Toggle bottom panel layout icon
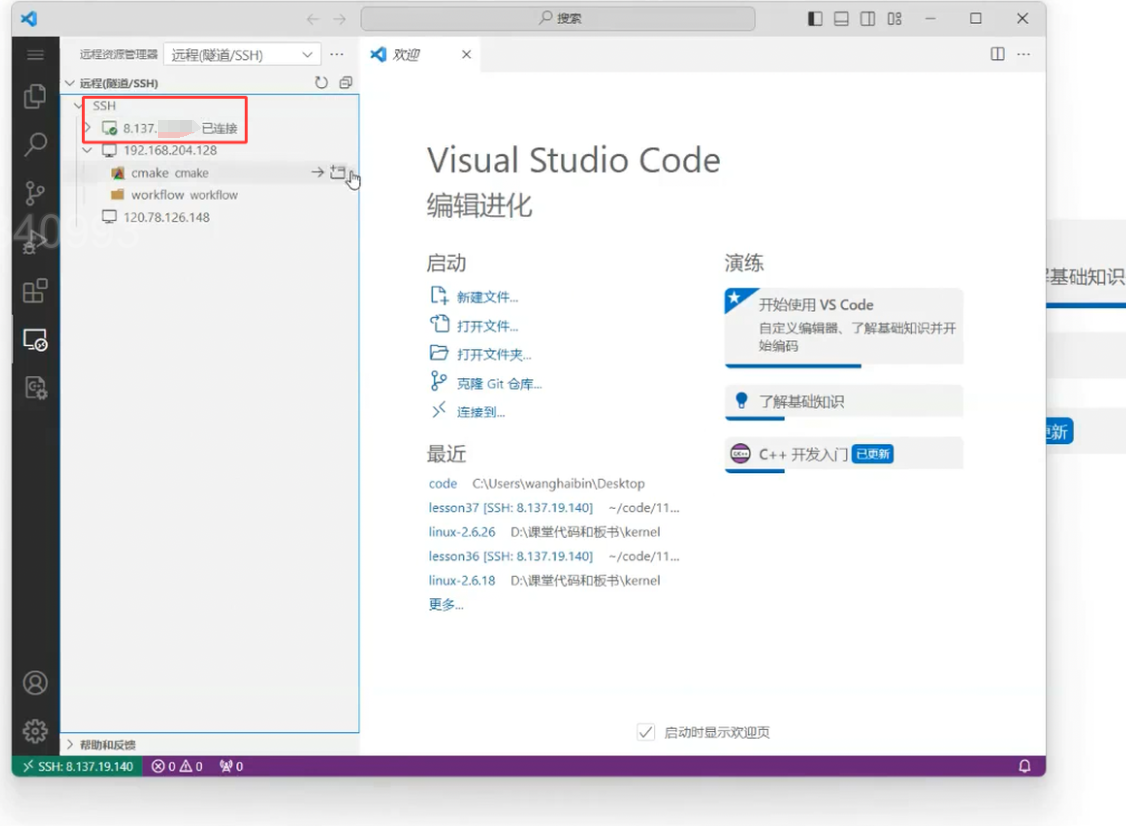 click(x=841, y=19)
